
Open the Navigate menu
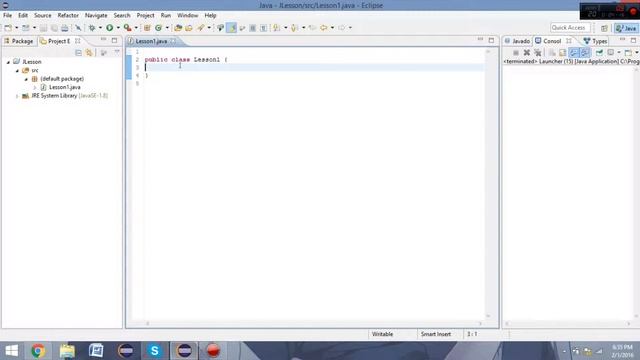pyautogui.click(x=96, y=16)
